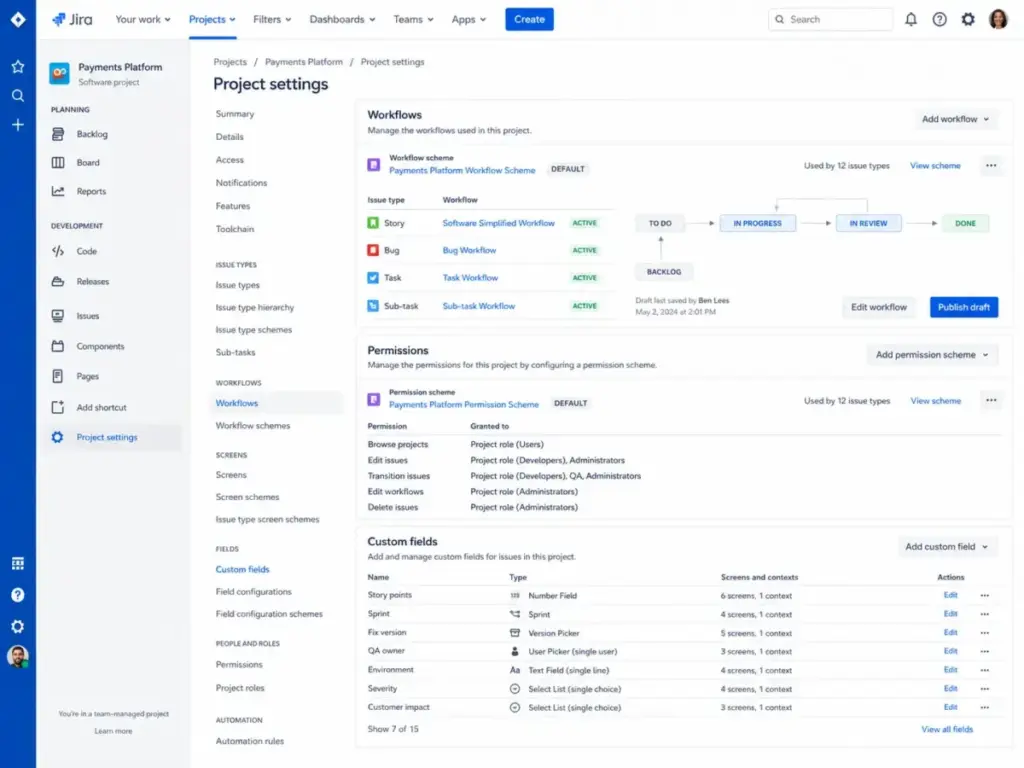1024x768 pixels.
Task: Click Edit for the Sprint custom field
Action: click(950, 614)
